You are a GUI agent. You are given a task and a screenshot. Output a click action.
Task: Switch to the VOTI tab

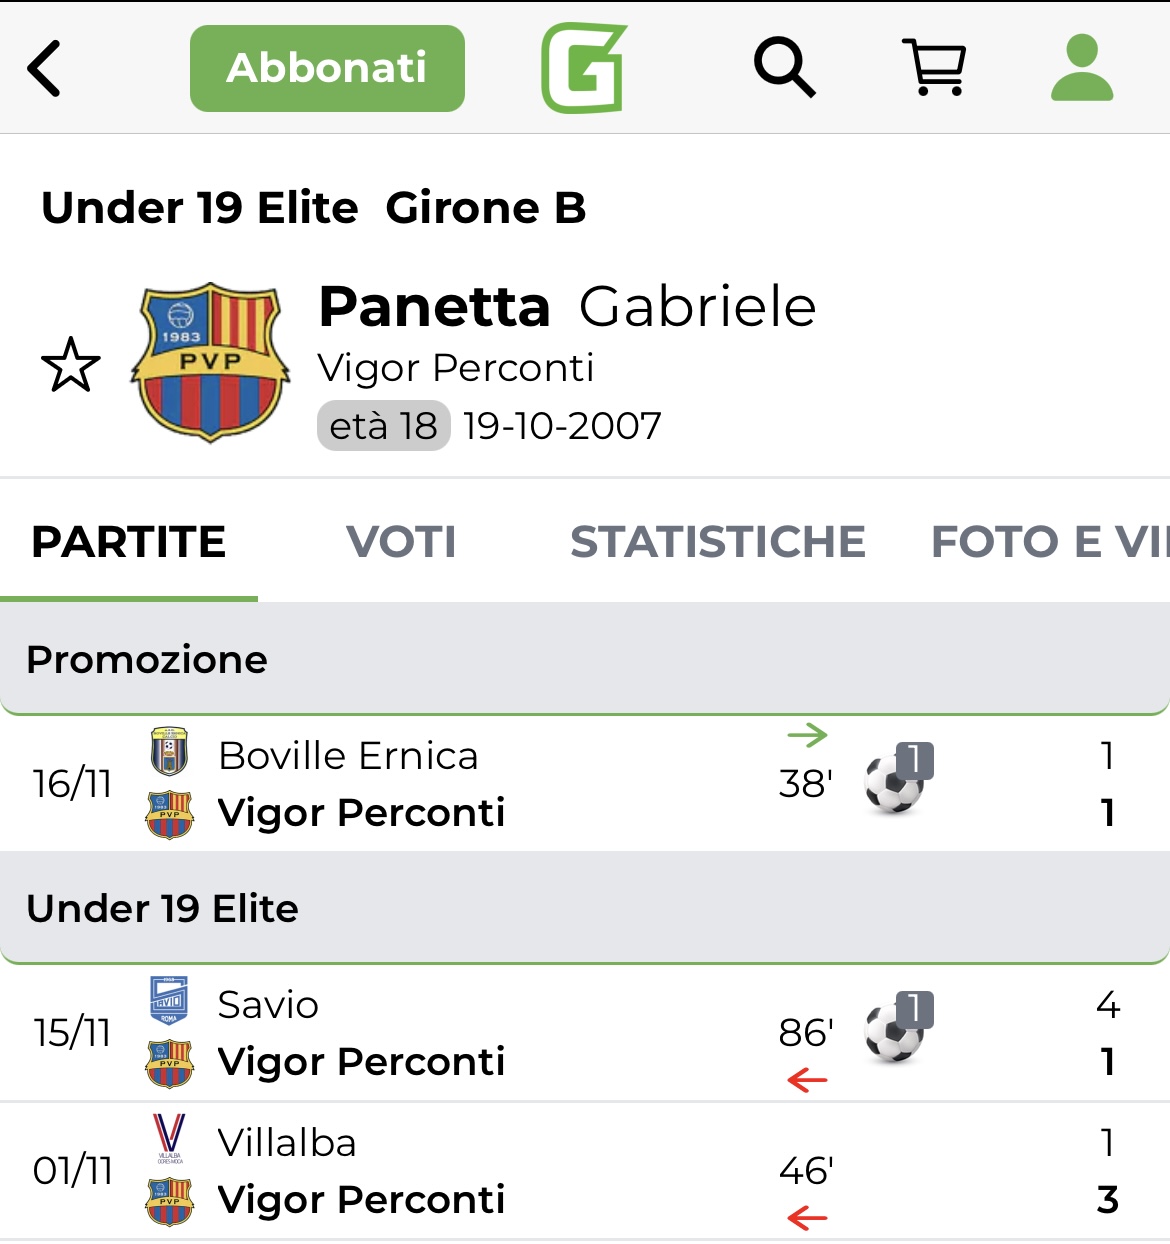pyautogui.click(x=401, y=542)
